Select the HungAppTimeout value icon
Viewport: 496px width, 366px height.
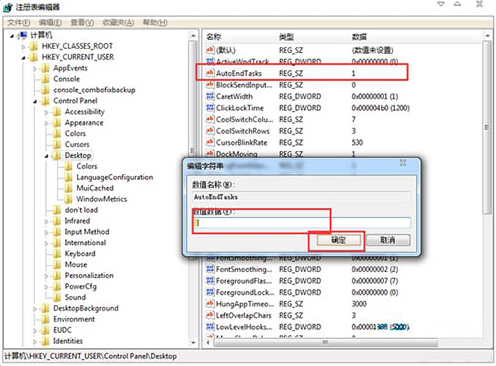(x=210, y=304)
